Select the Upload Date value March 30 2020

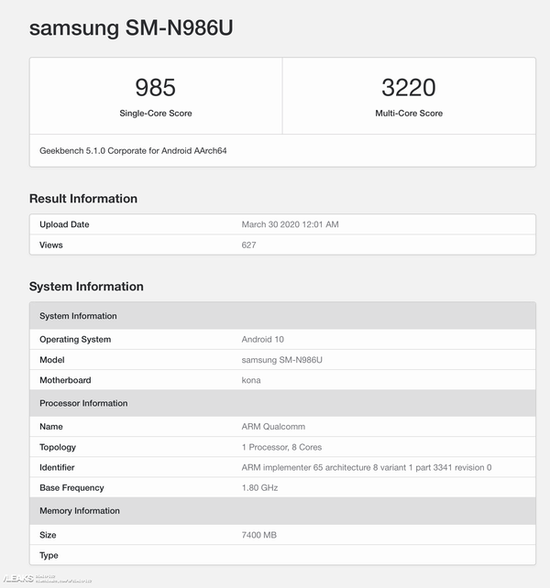pyautogui.click(x=290, y=224)
